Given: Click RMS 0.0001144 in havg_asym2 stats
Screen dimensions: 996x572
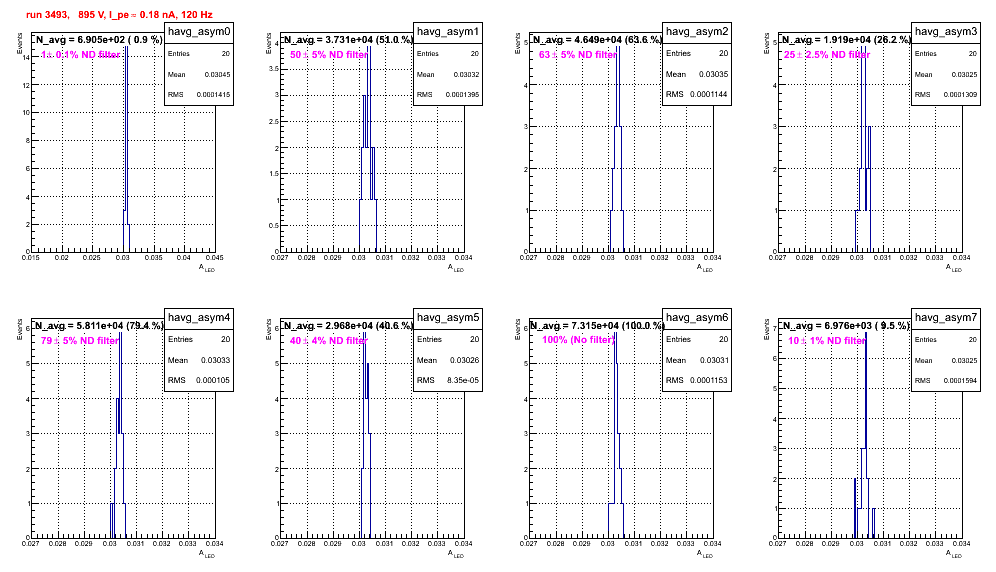Looking at the screenshot, I should [697, 94].
